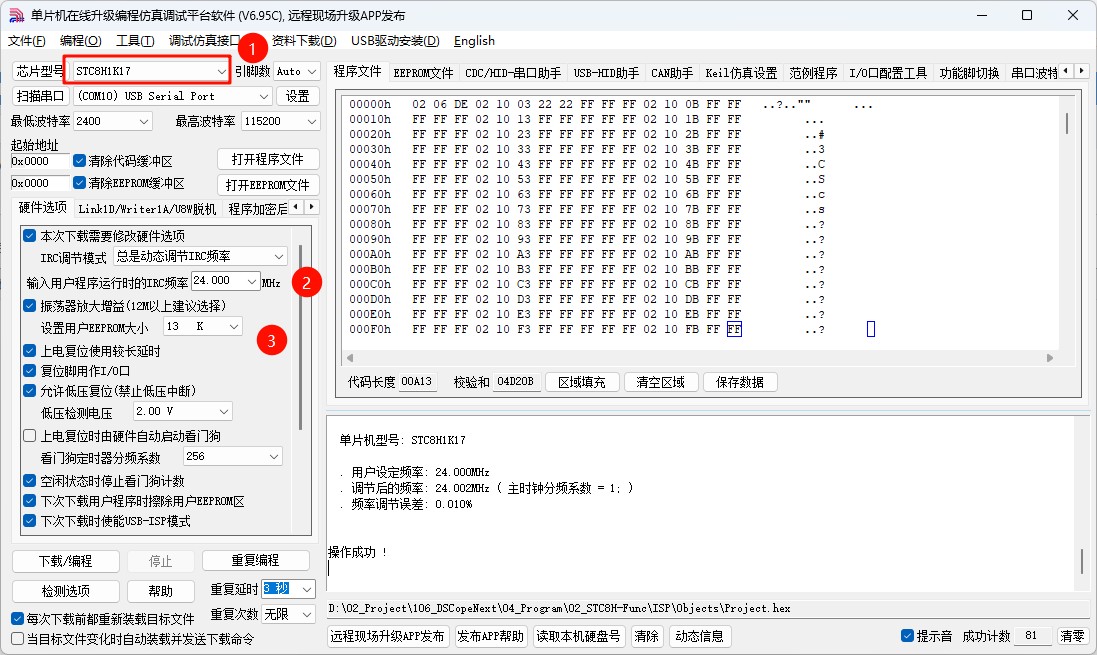Click the 打开程序文件 button

click(x=268, y=160)
